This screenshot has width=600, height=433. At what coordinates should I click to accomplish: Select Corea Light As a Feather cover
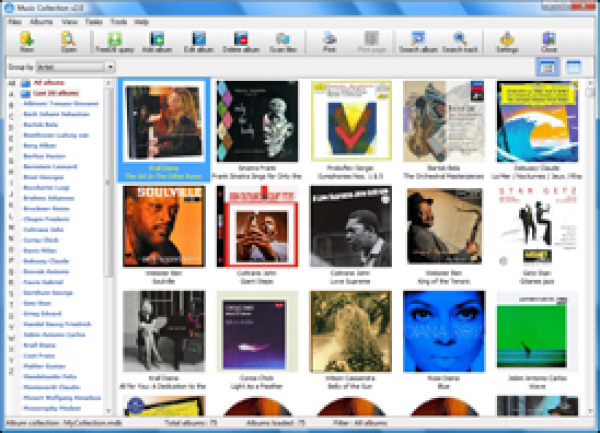pos(257,331)
